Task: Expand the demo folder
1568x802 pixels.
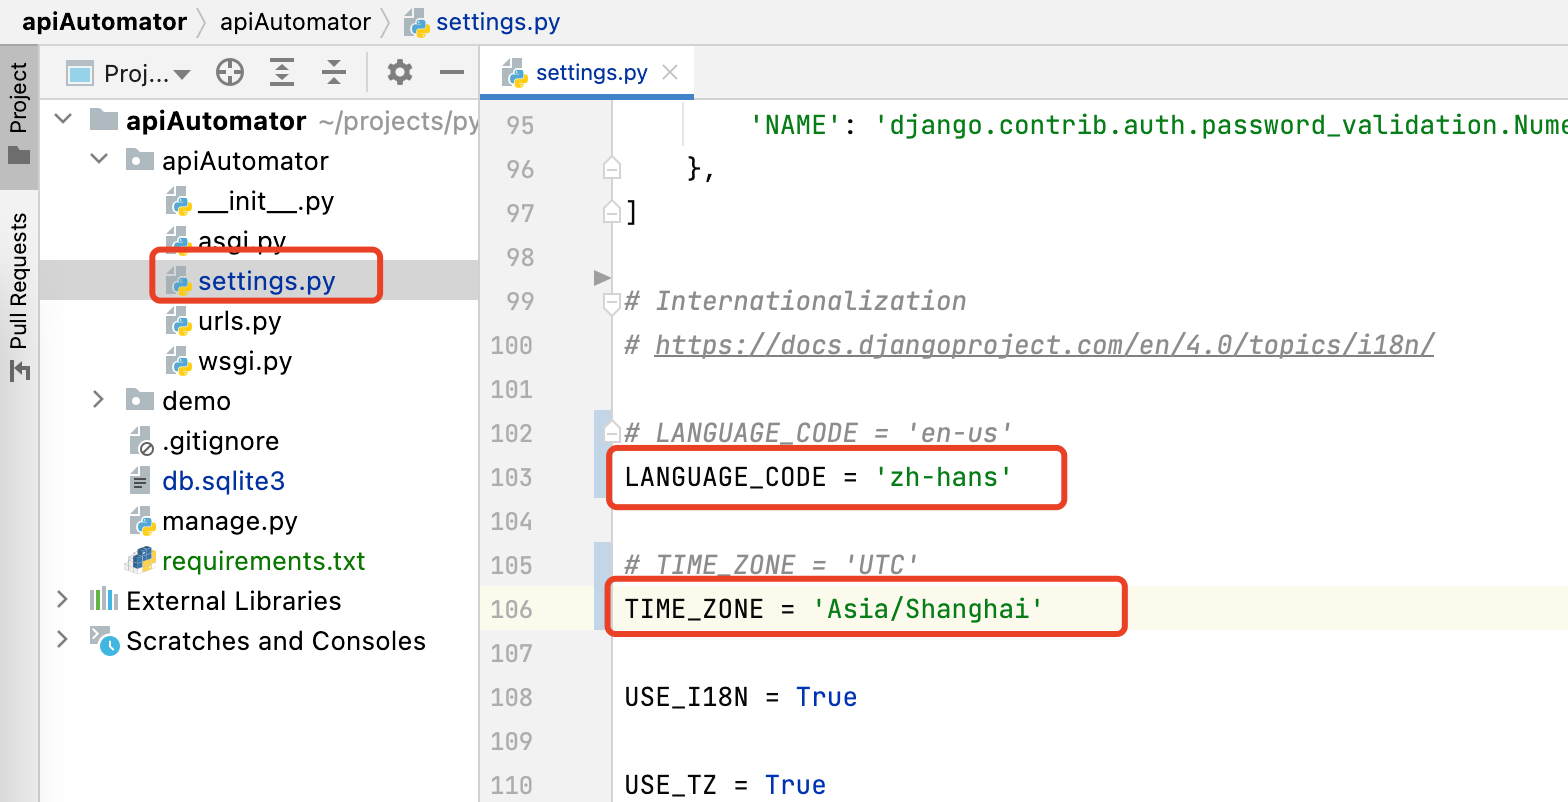Action: (x=98, y=400)
